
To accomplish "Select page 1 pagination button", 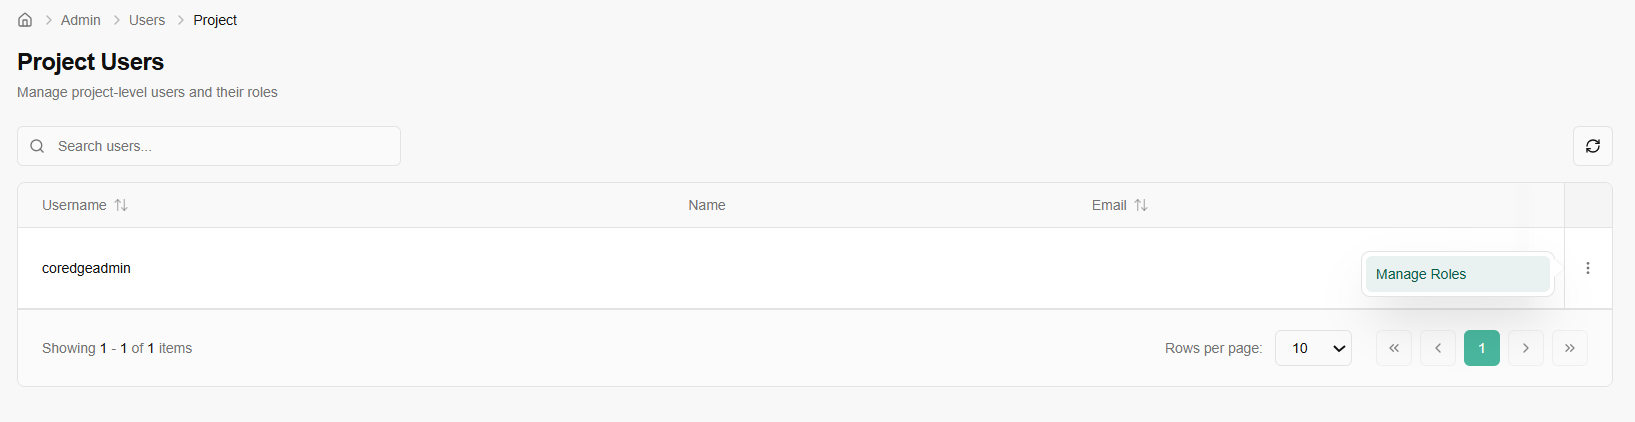I will click(1481, 348).
